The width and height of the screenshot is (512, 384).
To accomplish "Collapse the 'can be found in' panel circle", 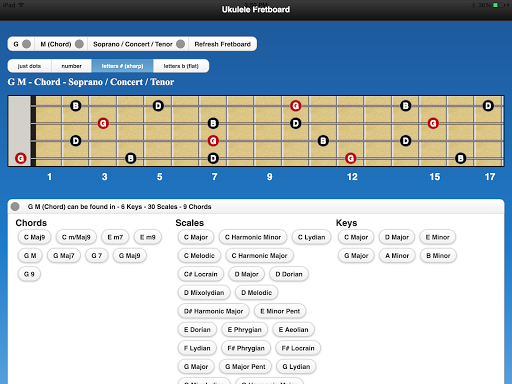I will coord(15,207).
